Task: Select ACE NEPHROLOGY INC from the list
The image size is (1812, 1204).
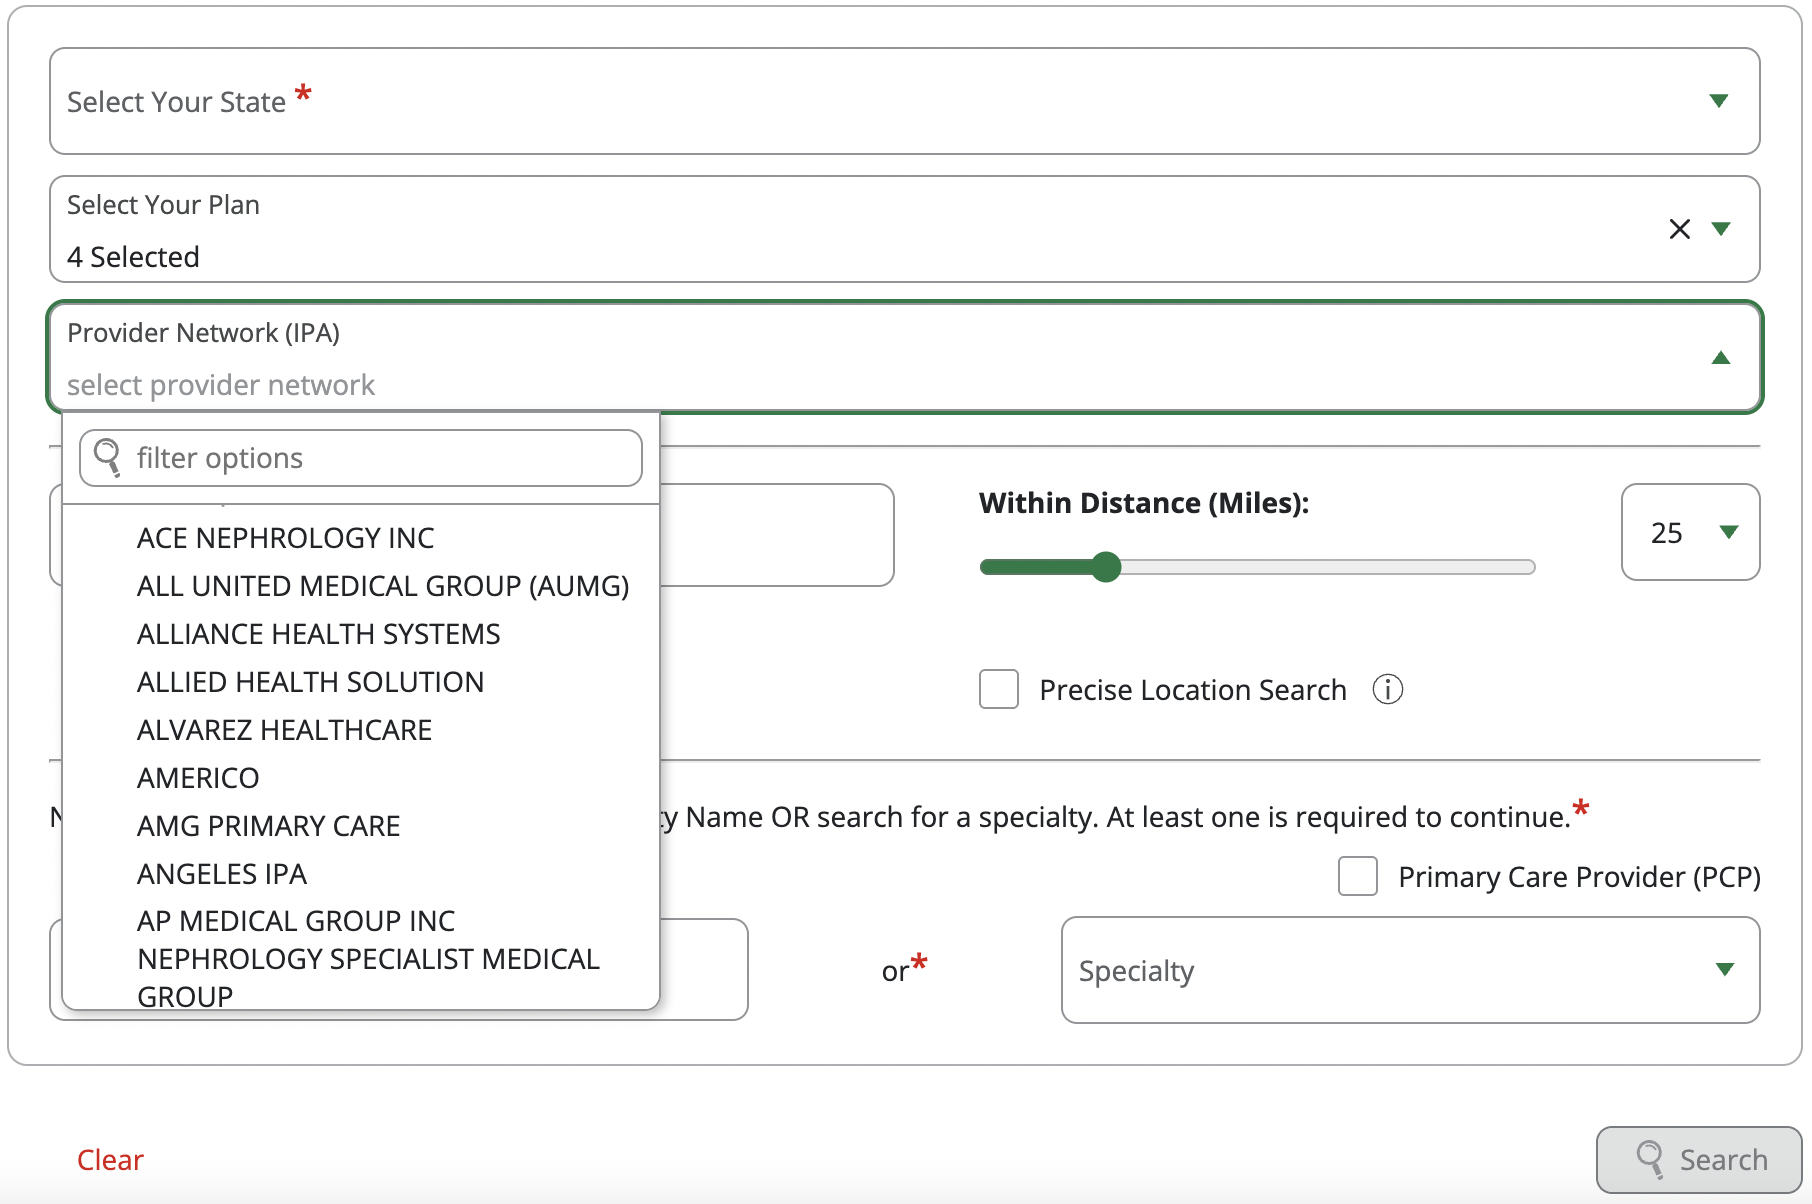Action: 285,538
